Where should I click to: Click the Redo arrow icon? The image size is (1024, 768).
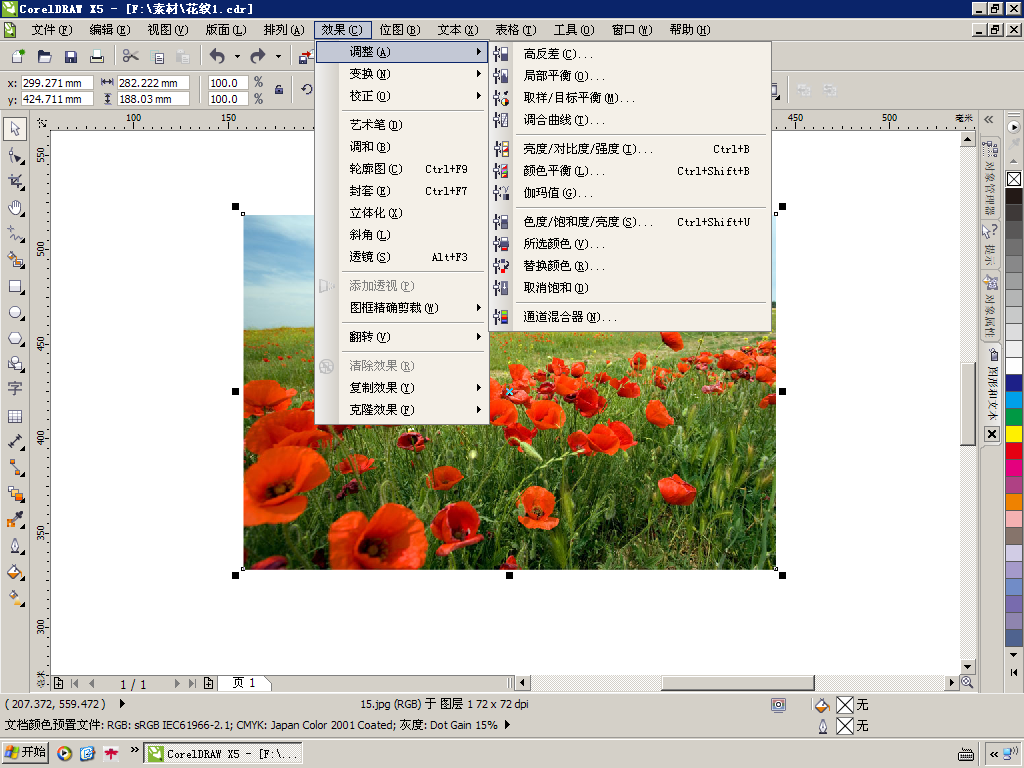[258, 57]
